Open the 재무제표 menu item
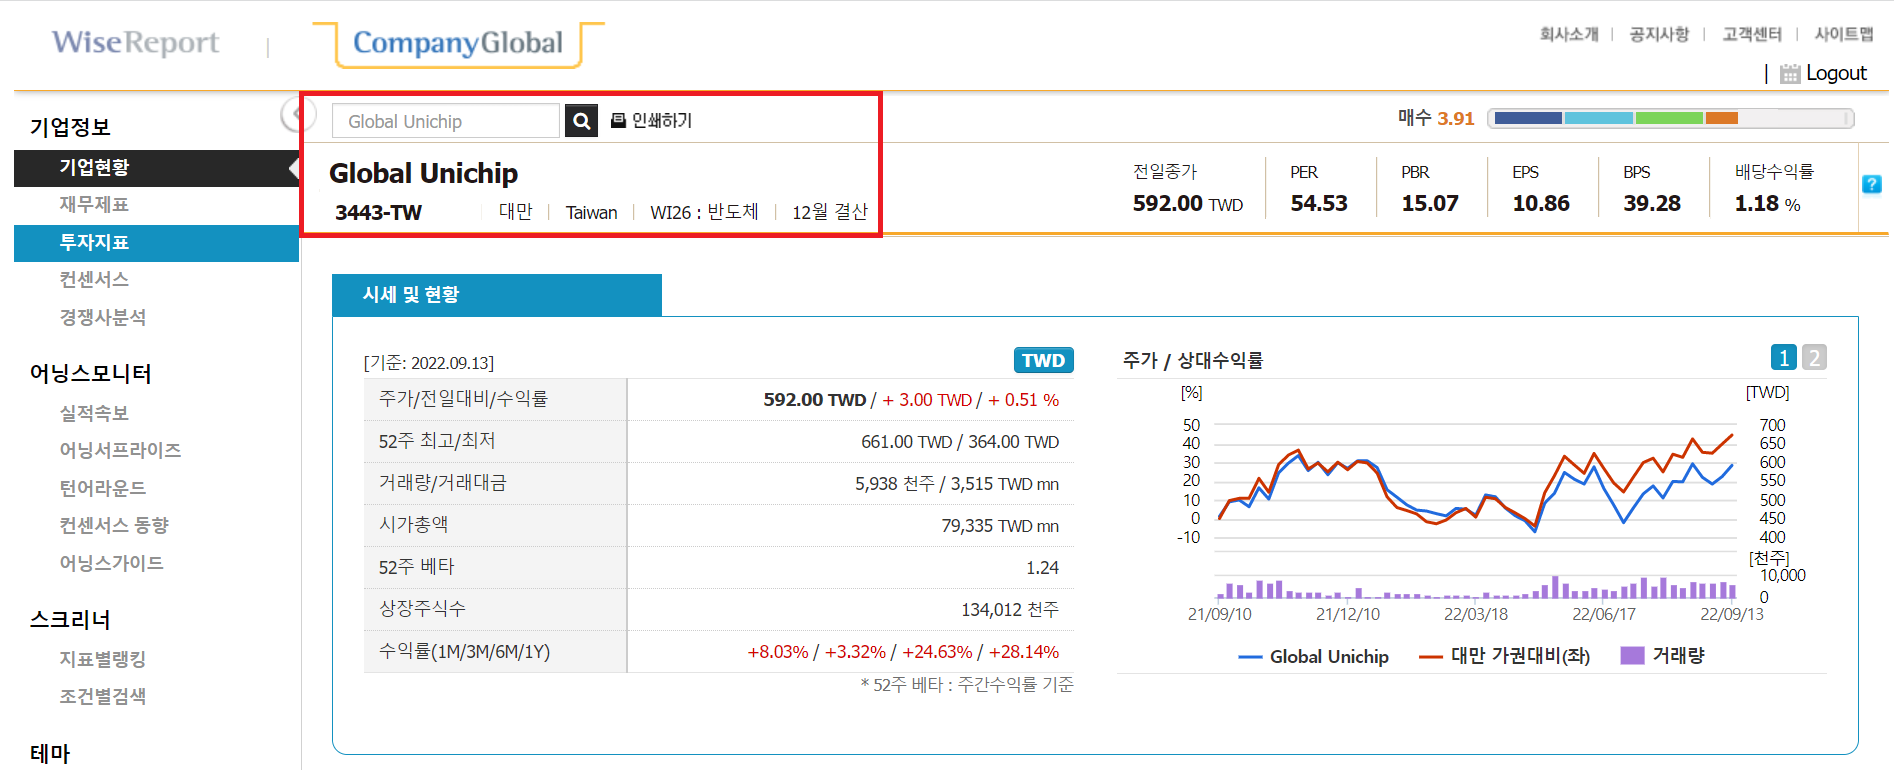 click(x=94, y=205)
